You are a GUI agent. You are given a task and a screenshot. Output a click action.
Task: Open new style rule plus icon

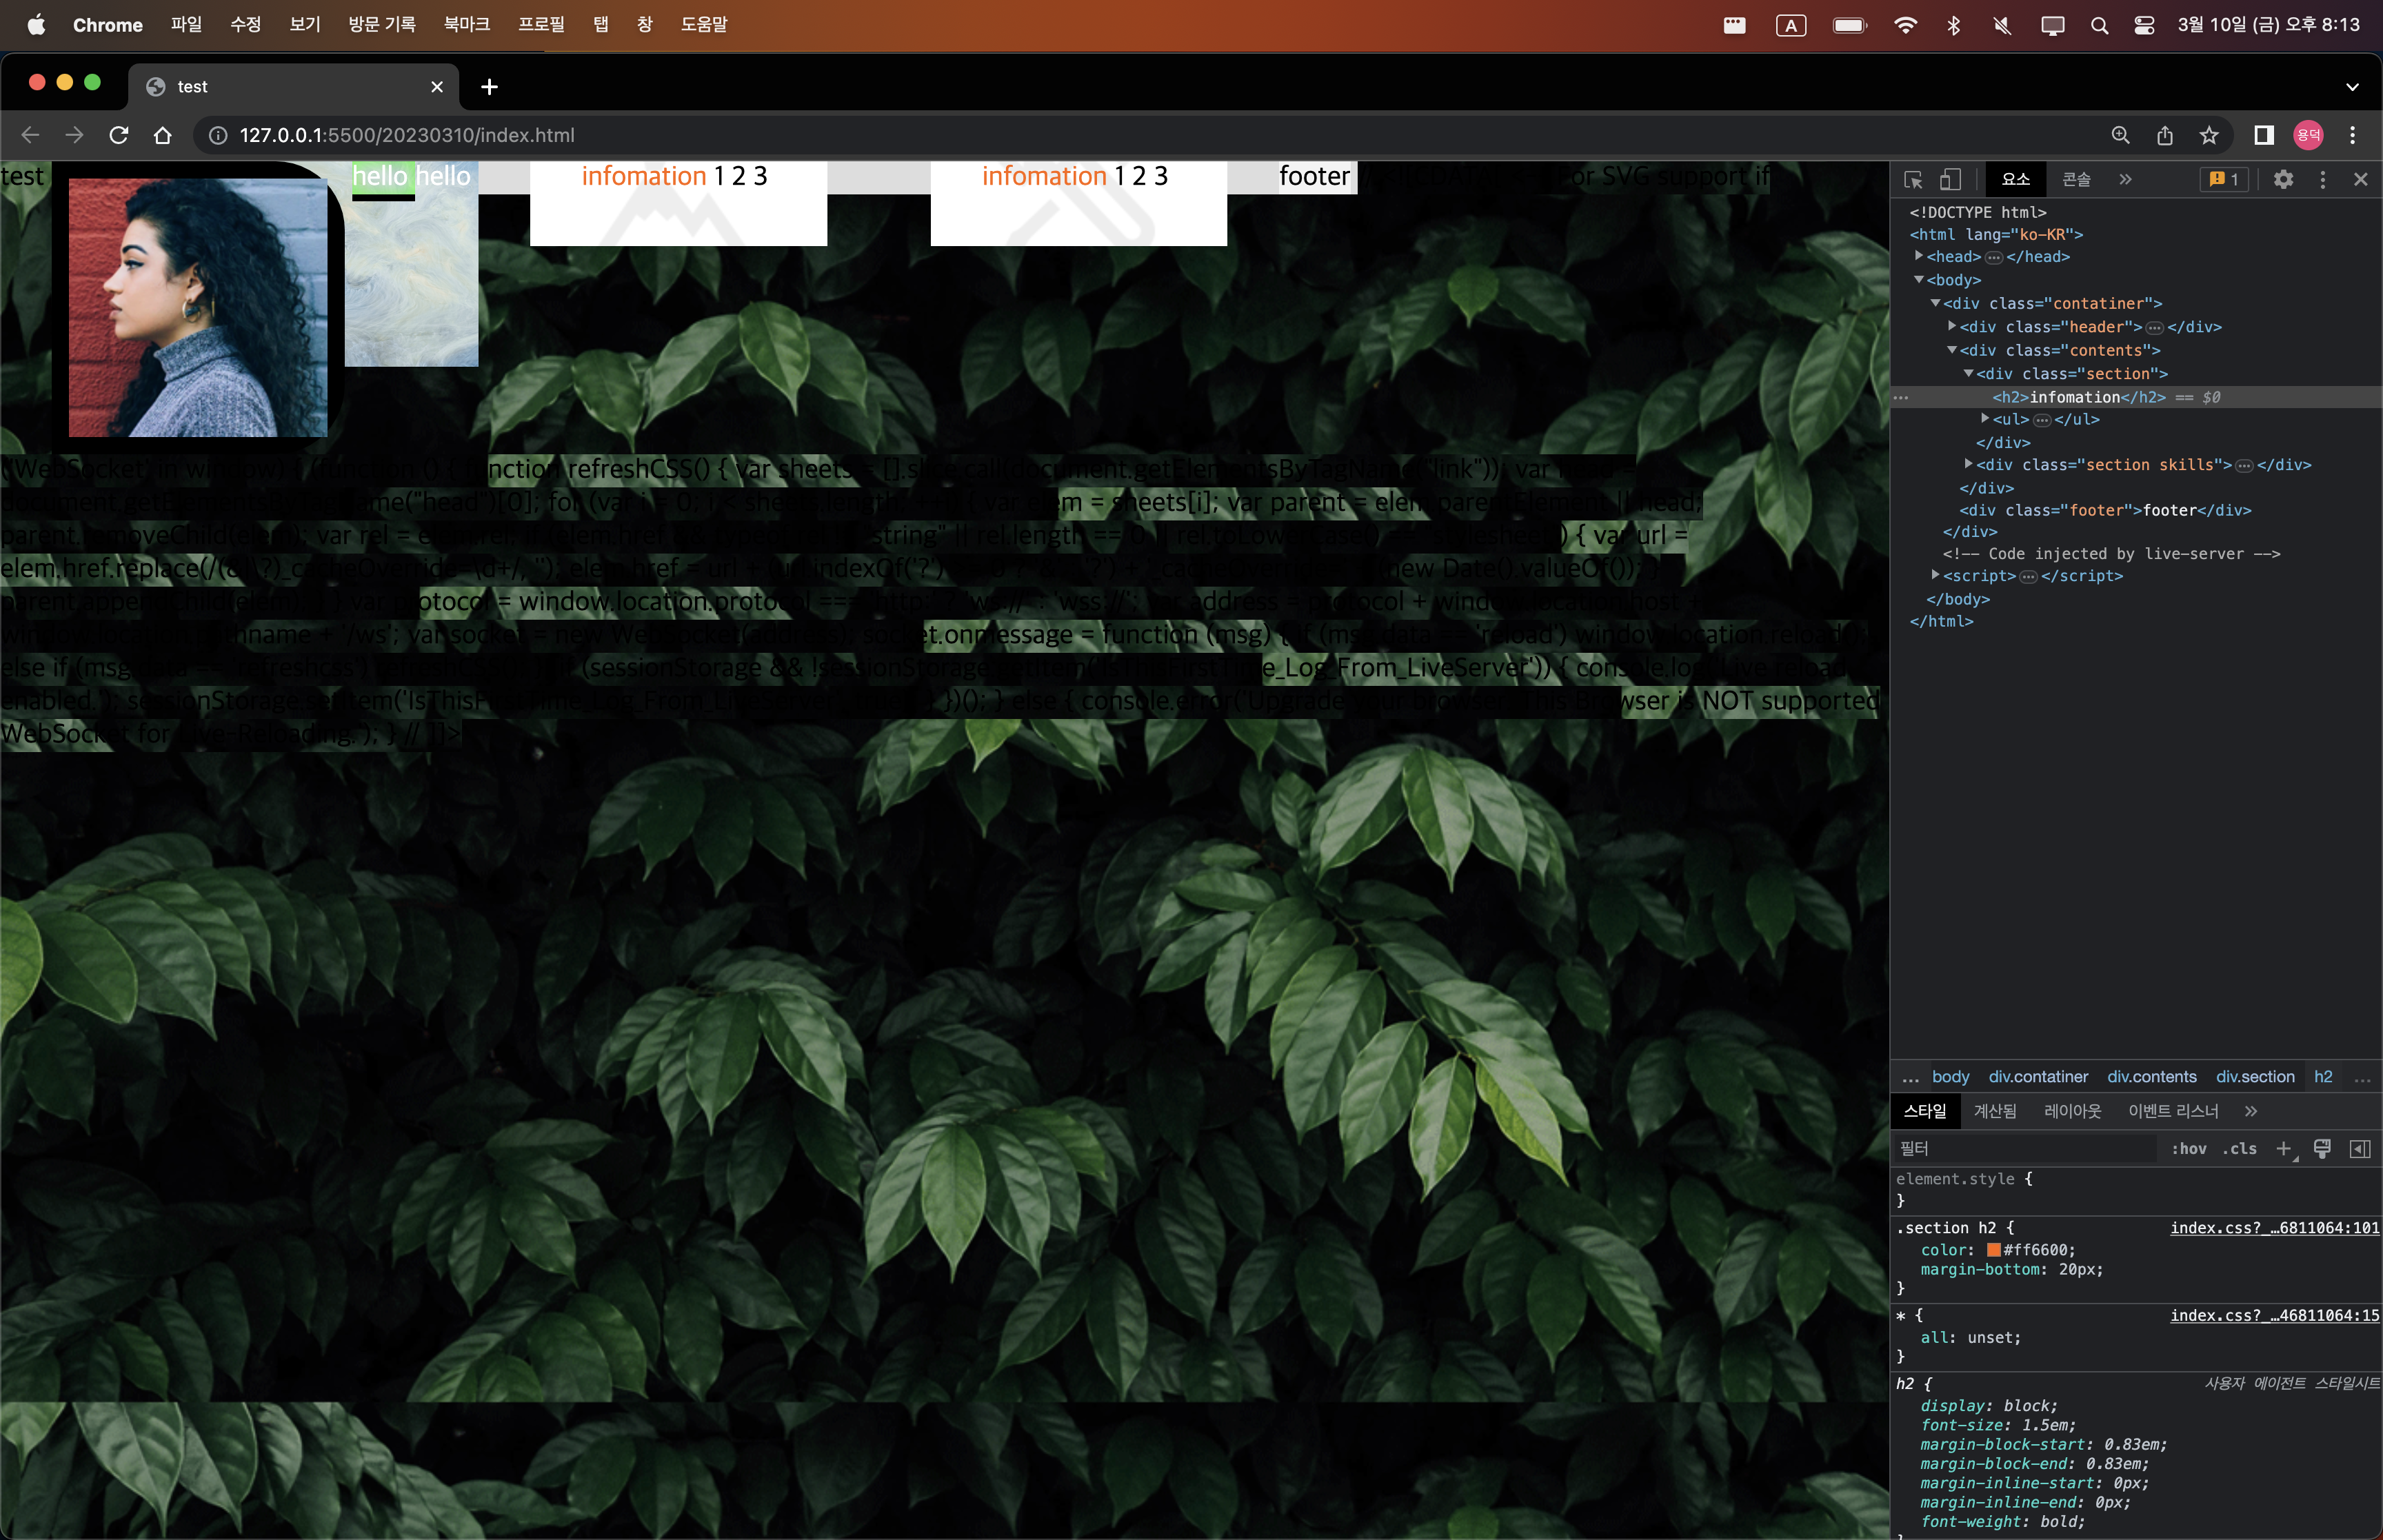[2283, 1149]
